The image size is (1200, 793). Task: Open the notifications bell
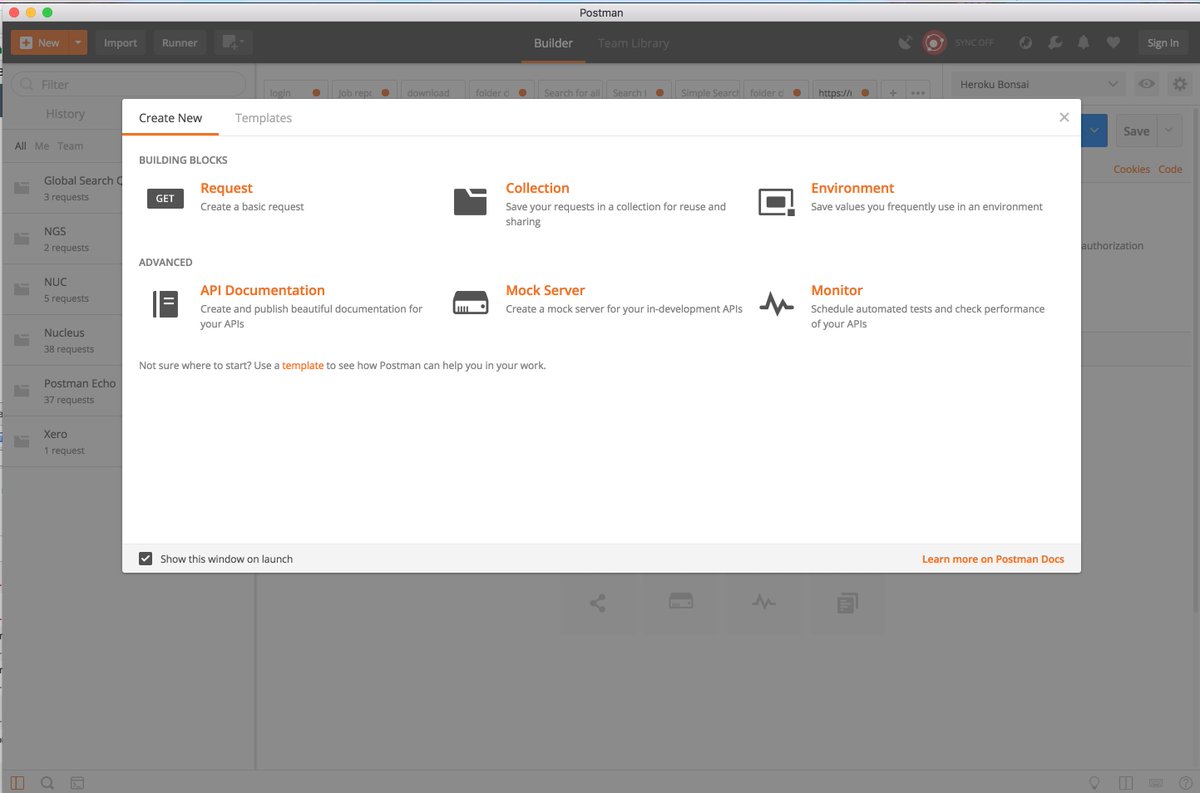click(x=1084, y=43)
